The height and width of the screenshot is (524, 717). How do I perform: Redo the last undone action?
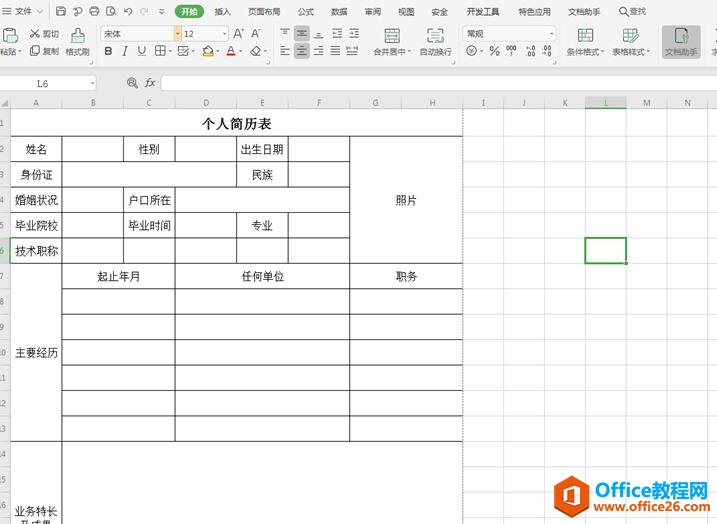(144, 11)
